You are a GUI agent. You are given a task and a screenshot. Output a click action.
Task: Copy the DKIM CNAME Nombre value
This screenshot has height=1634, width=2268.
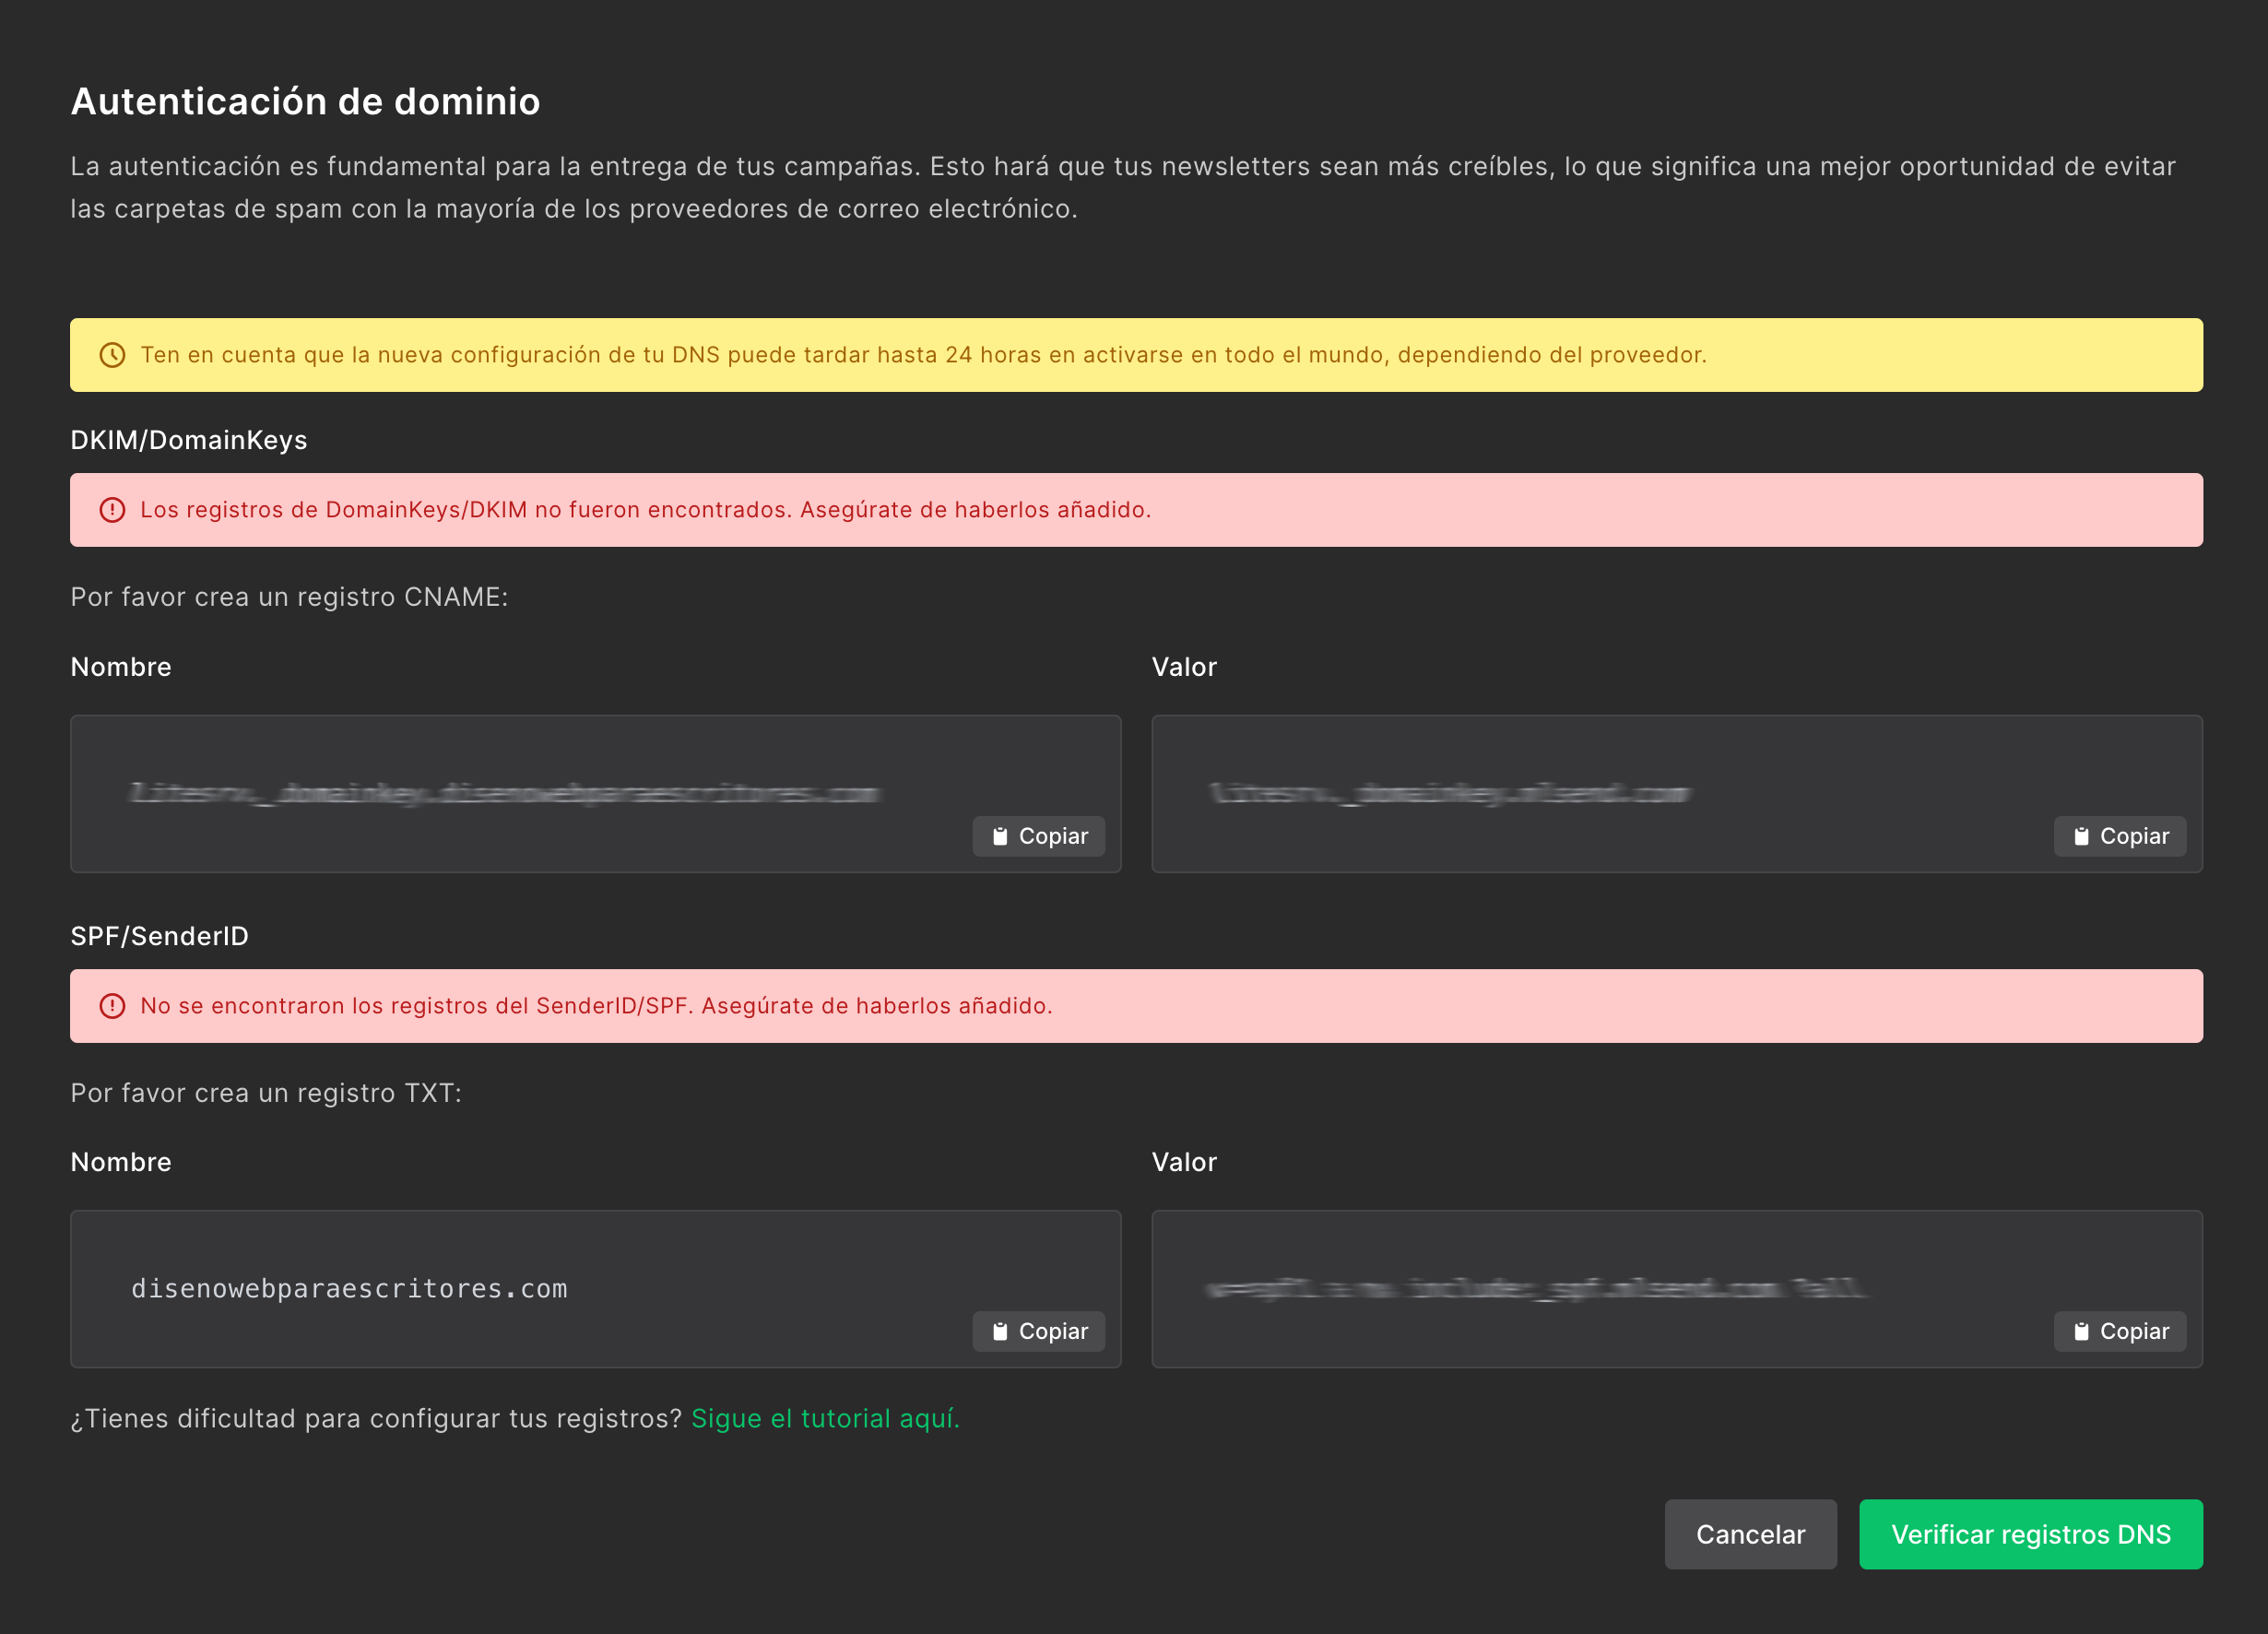1038,836
